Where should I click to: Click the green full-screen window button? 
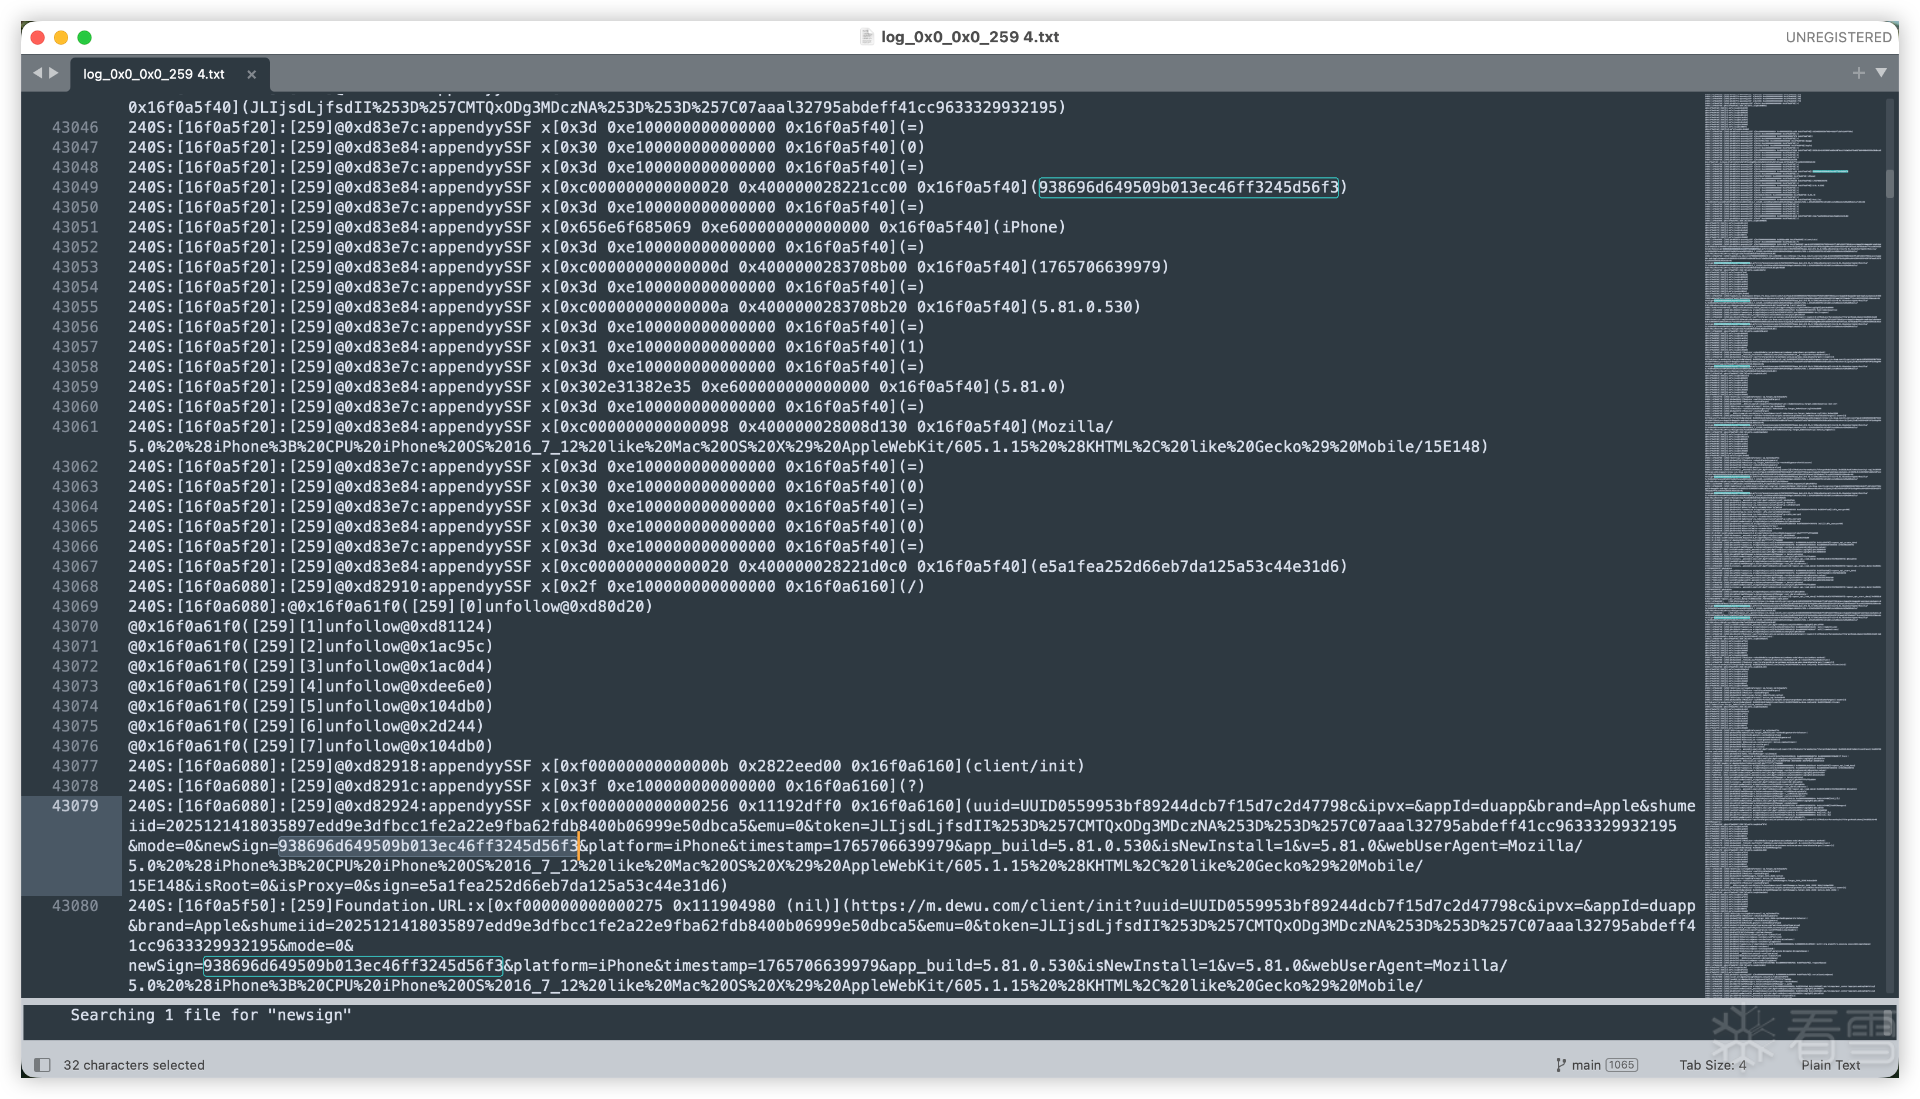pyautogui.click(x=85, y=37)
